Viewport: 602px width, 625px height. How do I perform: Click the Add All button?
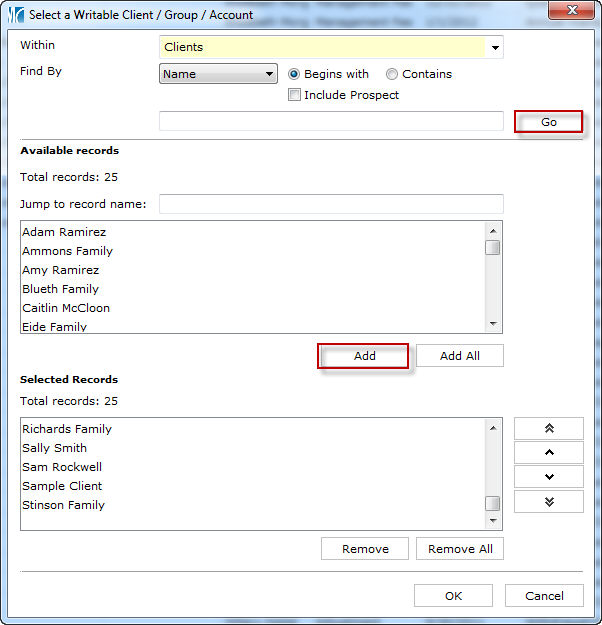pos(459,356)
